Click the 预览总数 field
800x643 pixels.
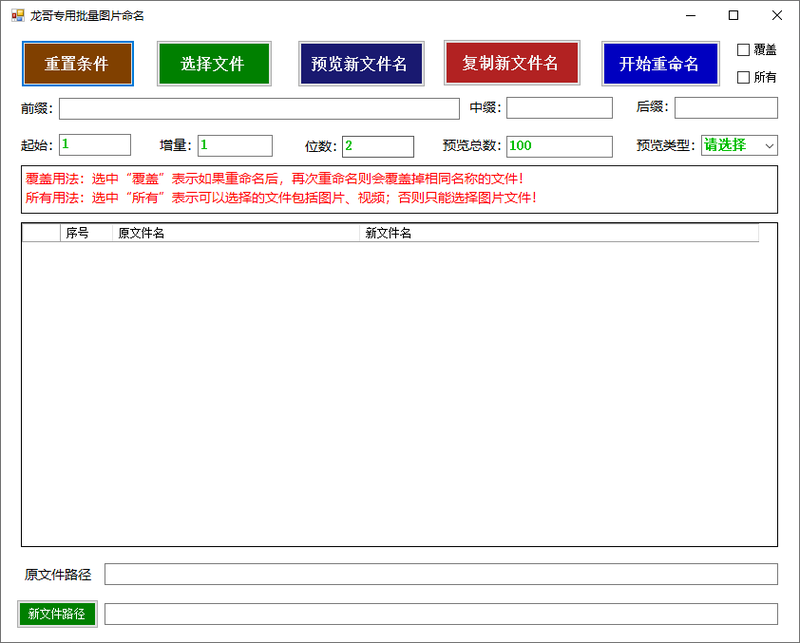point(559,146)
